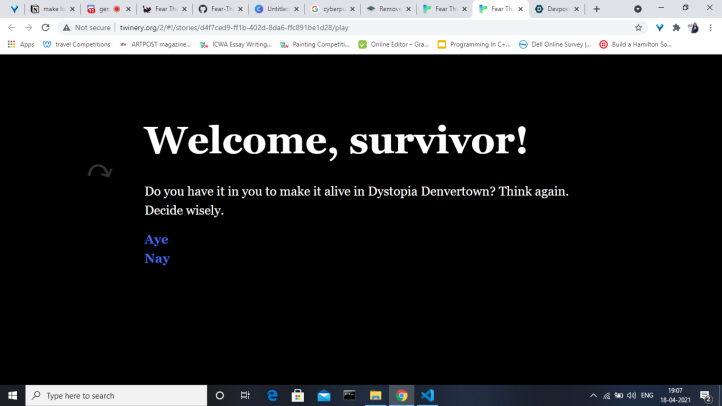Click the undo arrow beside the story

click(100, 171)
